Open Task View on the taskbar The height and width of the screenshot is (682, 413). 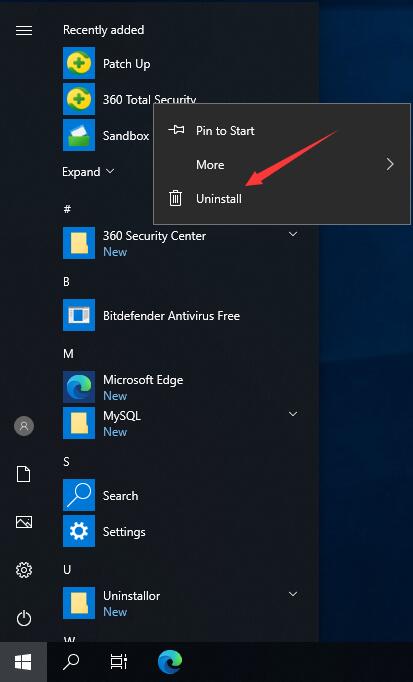tap(119, 662)
